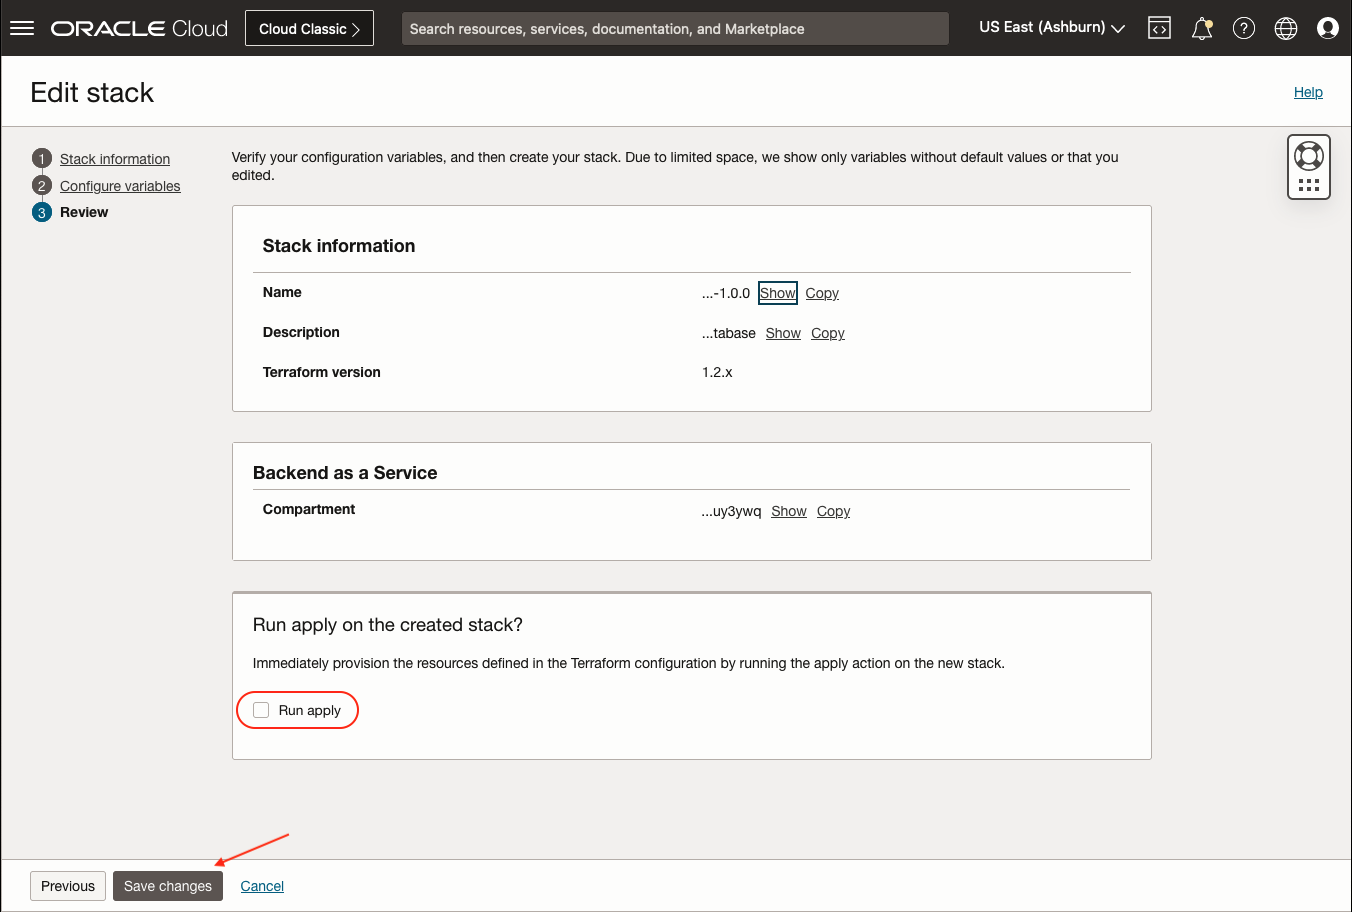Screen dimensions: 1352x912
Task: Open the announcements bell icon
Action: (x=1201, y=28)
